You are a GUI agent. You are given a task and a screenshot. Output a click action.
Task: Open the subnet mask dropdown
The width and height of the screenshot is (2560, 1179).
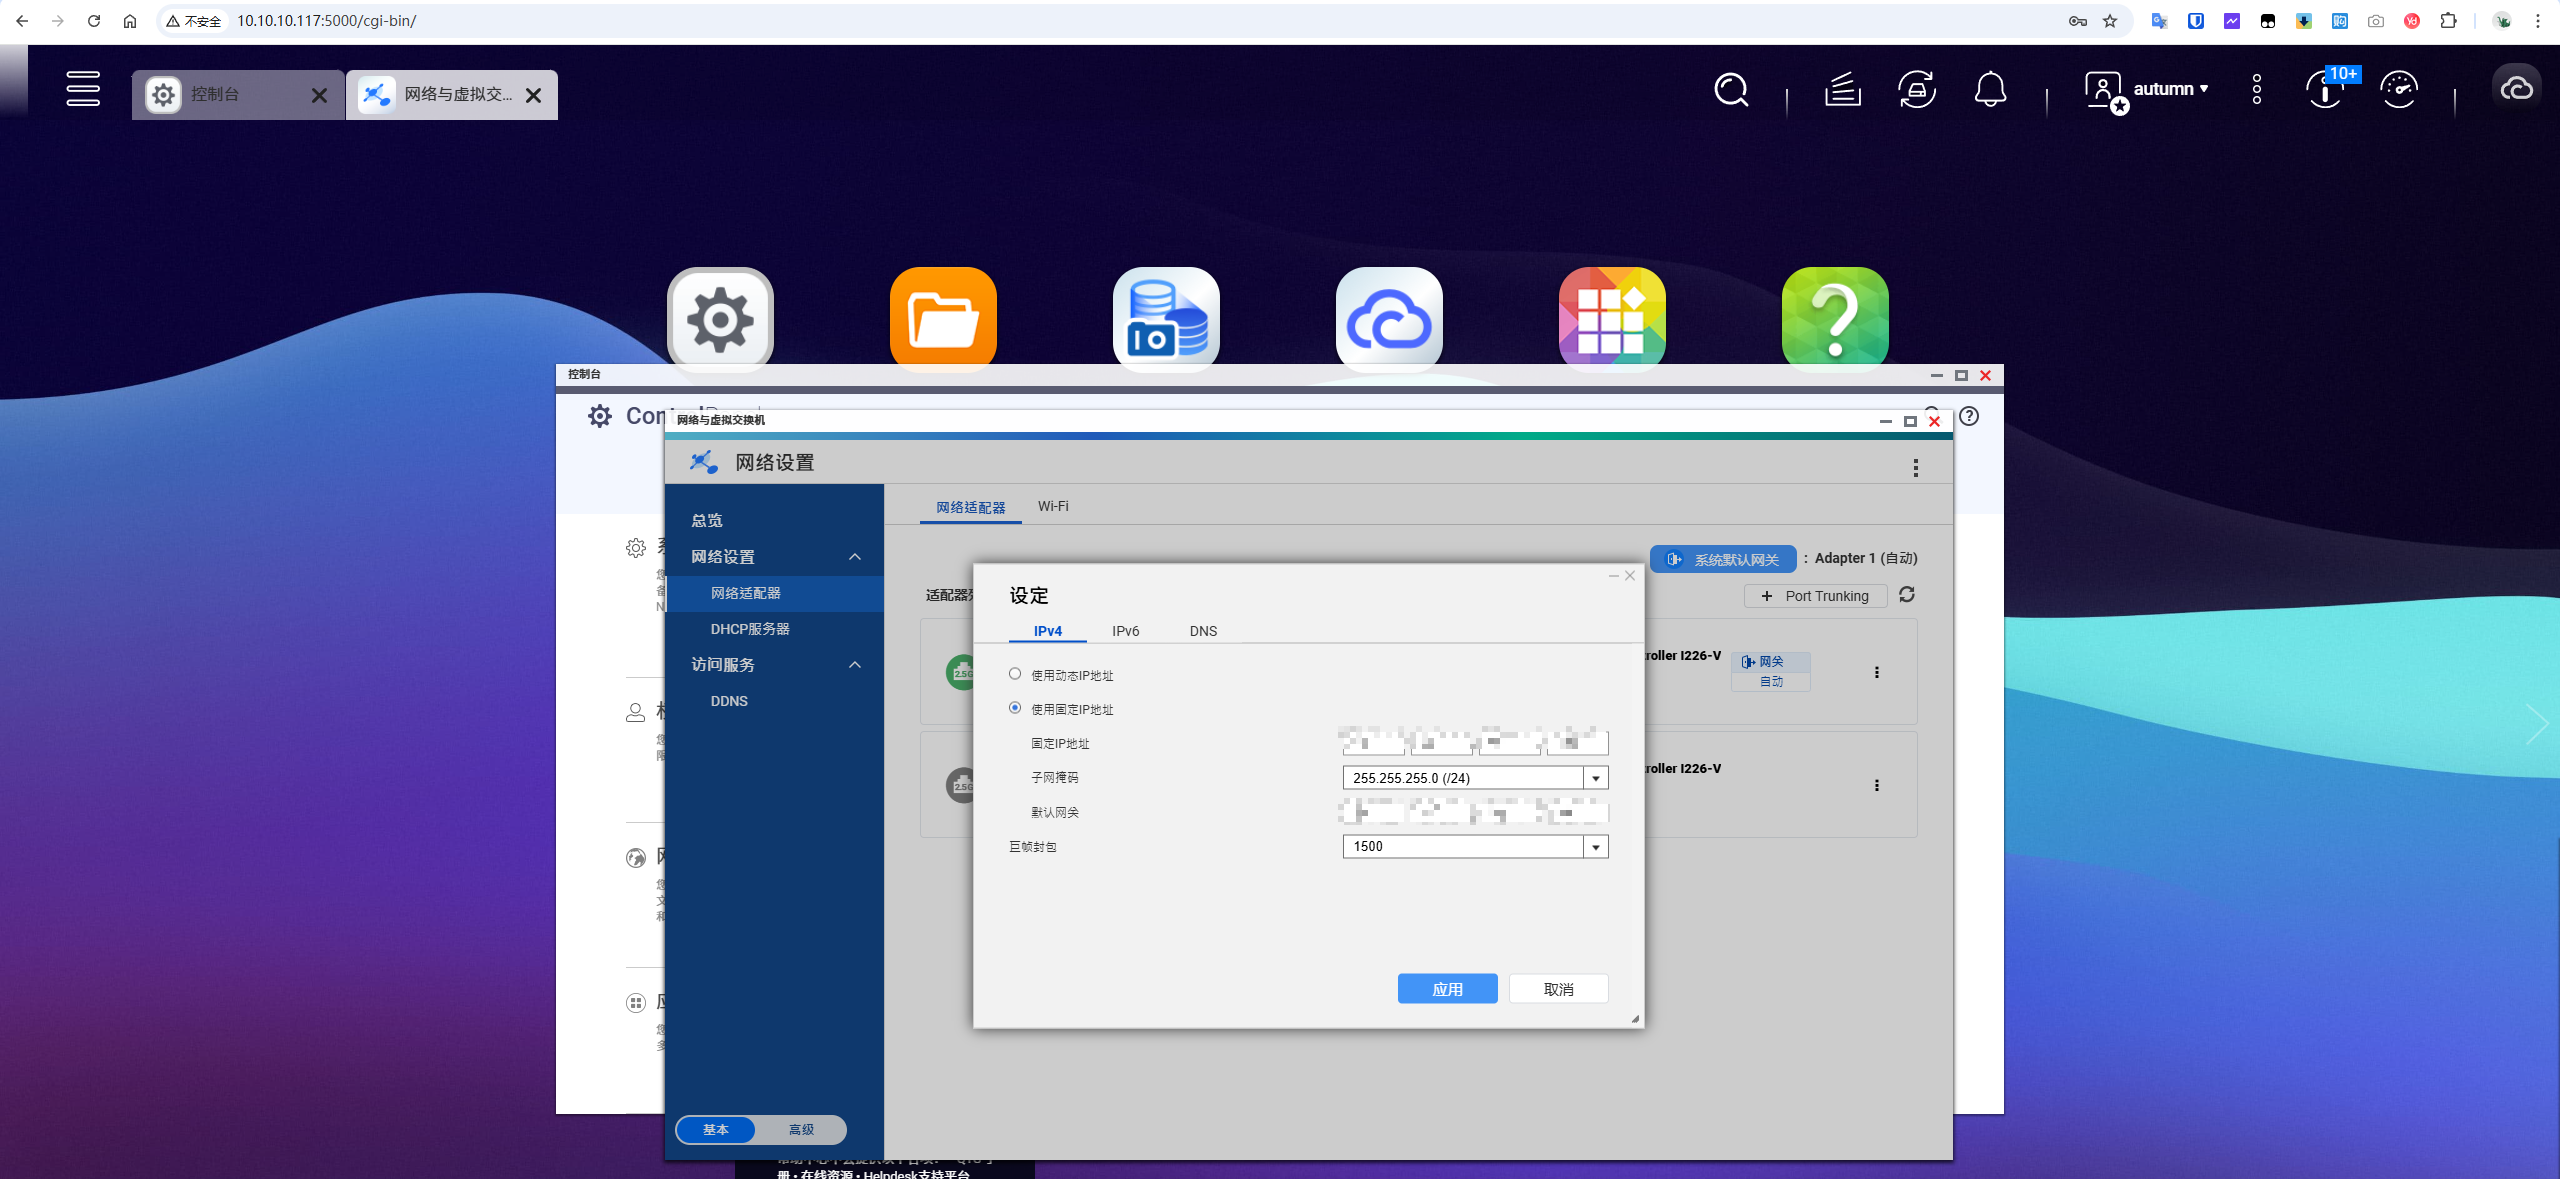(x=1596, y=778)
